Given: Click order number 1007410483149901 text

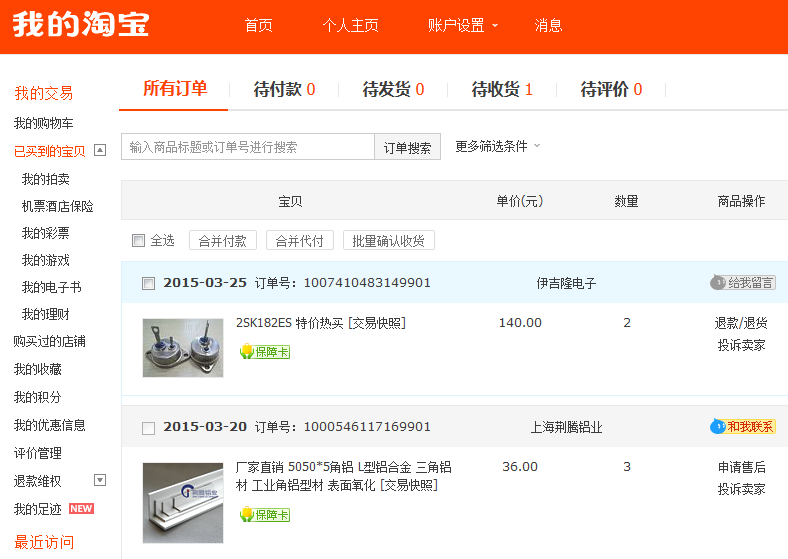Looking at the screenshot, I should coord(367,283).
